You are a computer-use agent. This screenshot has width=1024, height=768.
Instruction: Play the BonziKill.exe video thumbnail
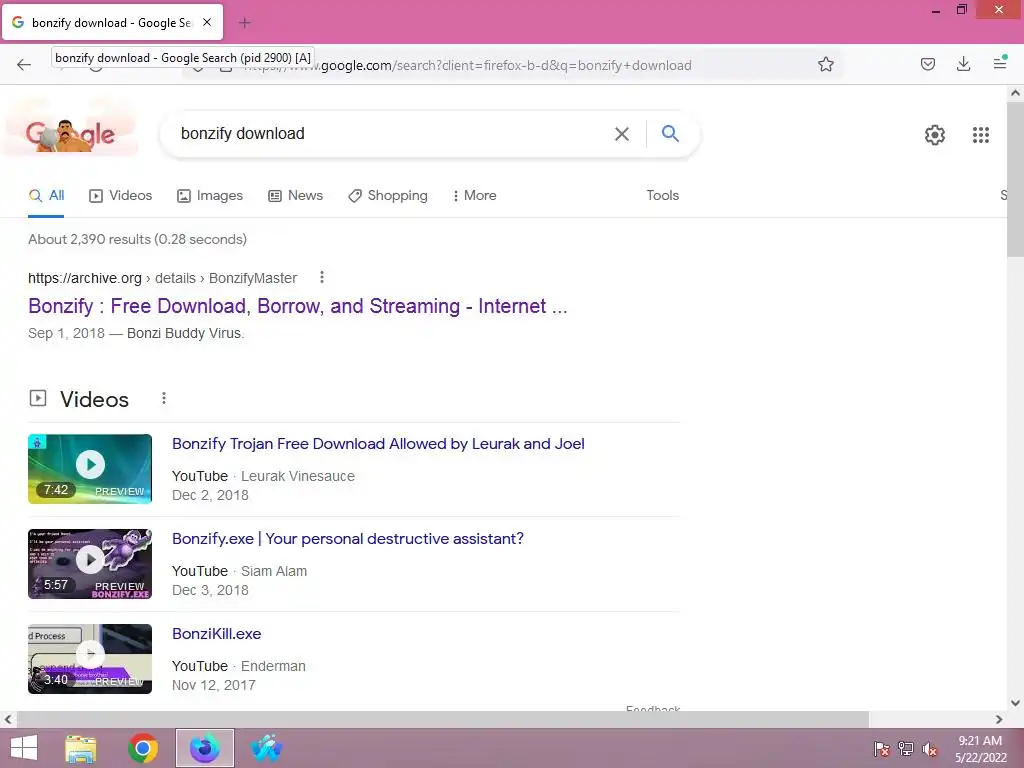(90, 659)
